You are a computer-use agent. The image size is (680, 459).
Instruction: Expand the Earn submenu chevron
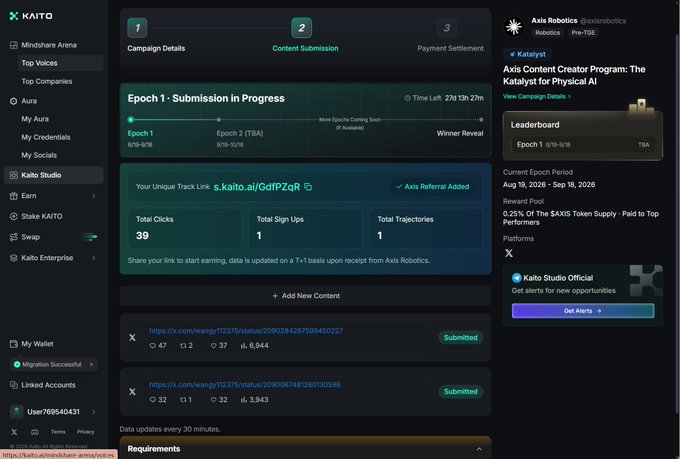(x=94, y=196)
